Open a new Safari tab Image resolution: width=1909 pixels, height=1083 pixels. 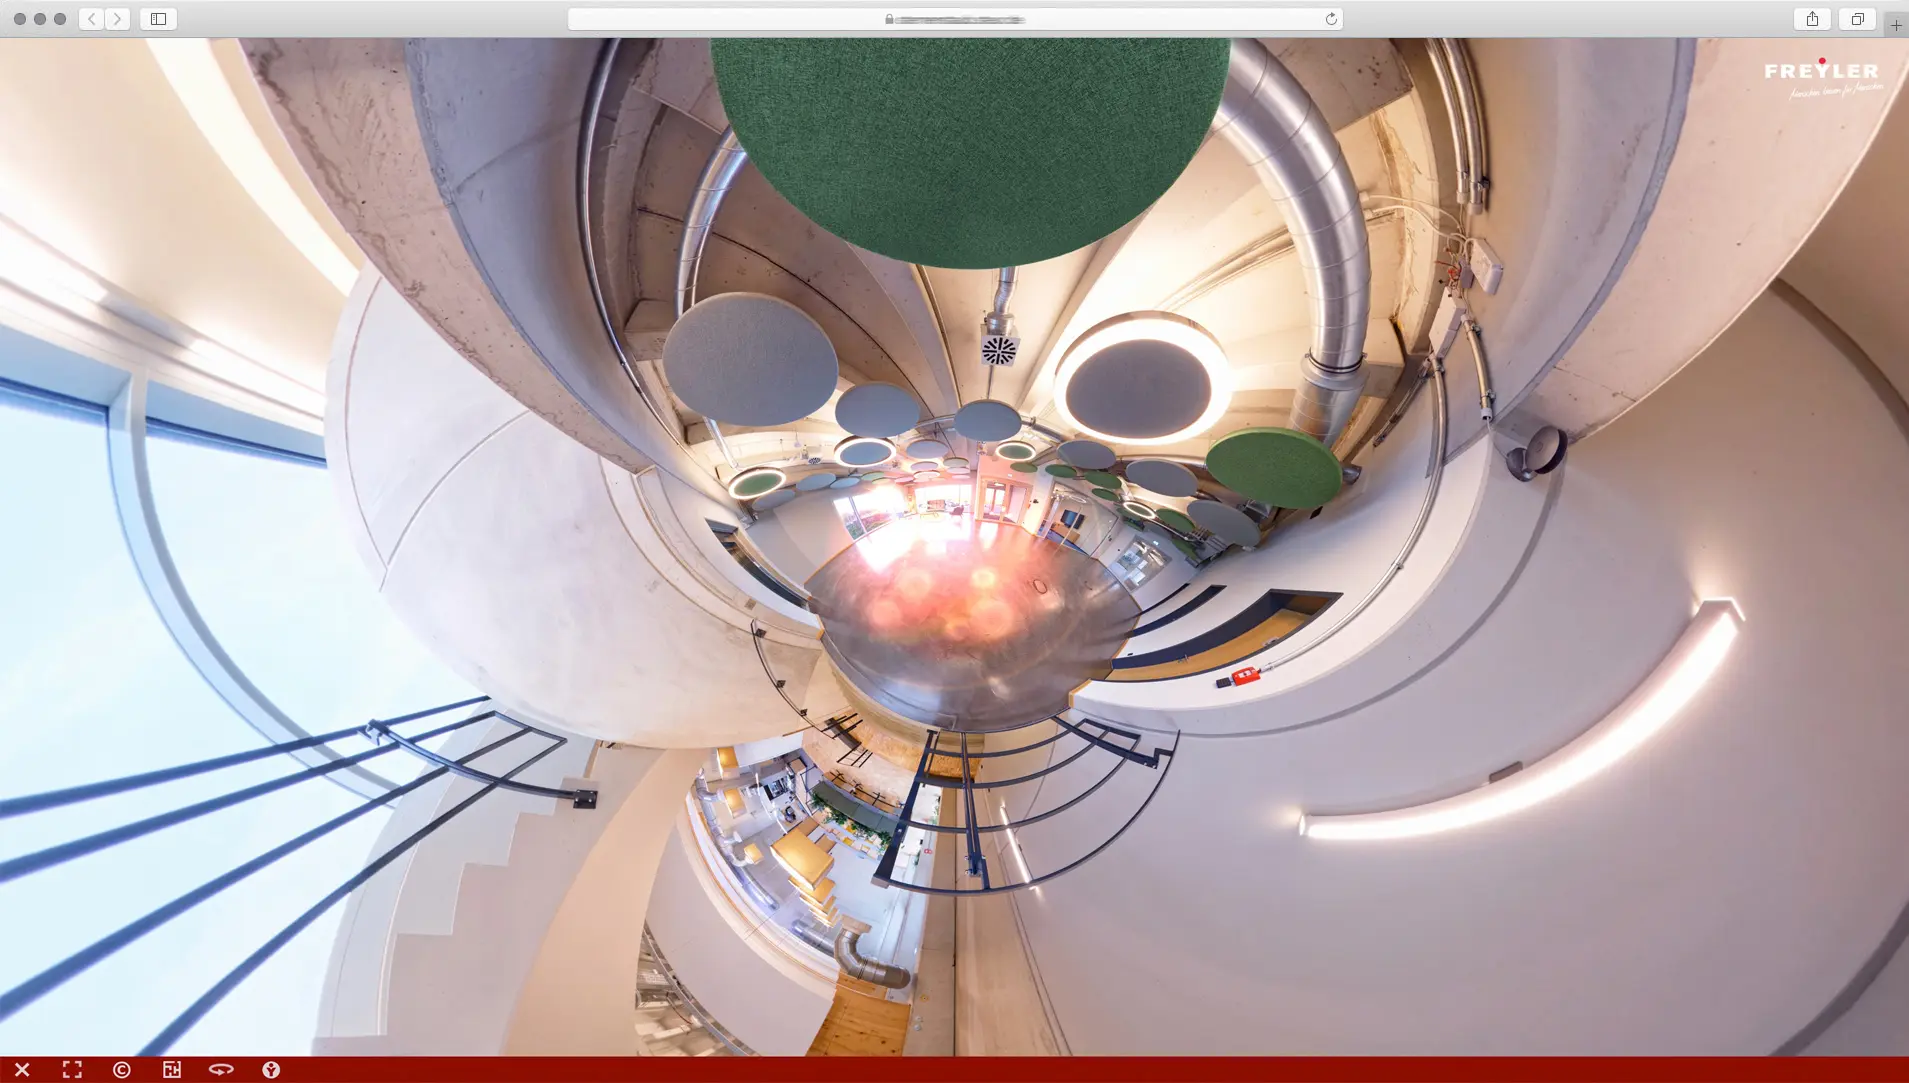coord(1896,25)
